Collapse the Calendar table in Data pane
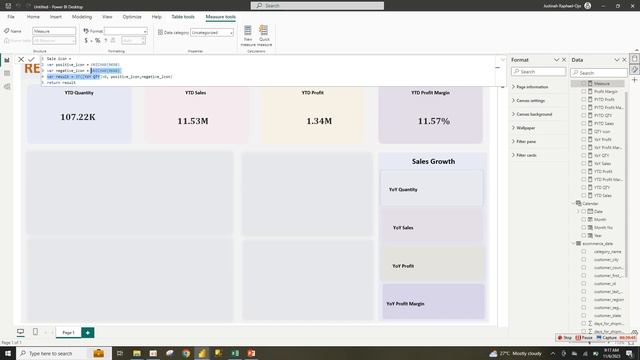Viewport: 640px width, 360px height. [573, 203]
